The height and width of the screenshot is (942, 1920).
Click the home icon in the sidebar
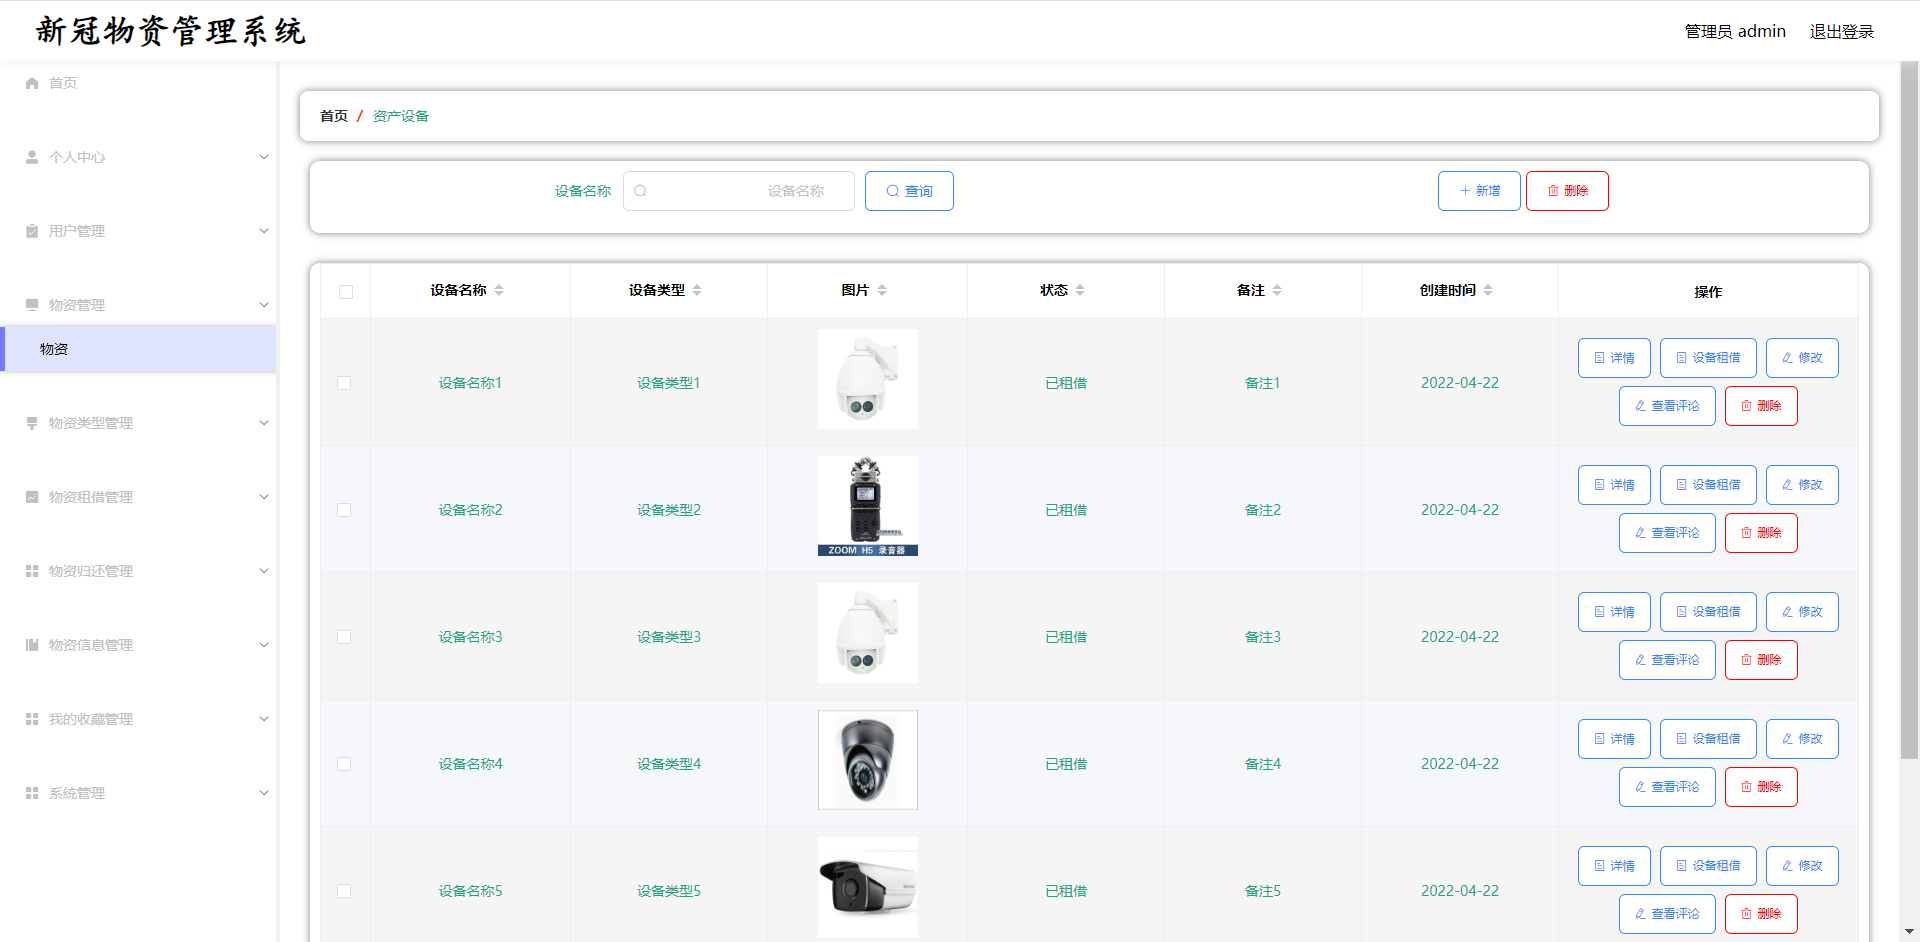pos(32,83)
